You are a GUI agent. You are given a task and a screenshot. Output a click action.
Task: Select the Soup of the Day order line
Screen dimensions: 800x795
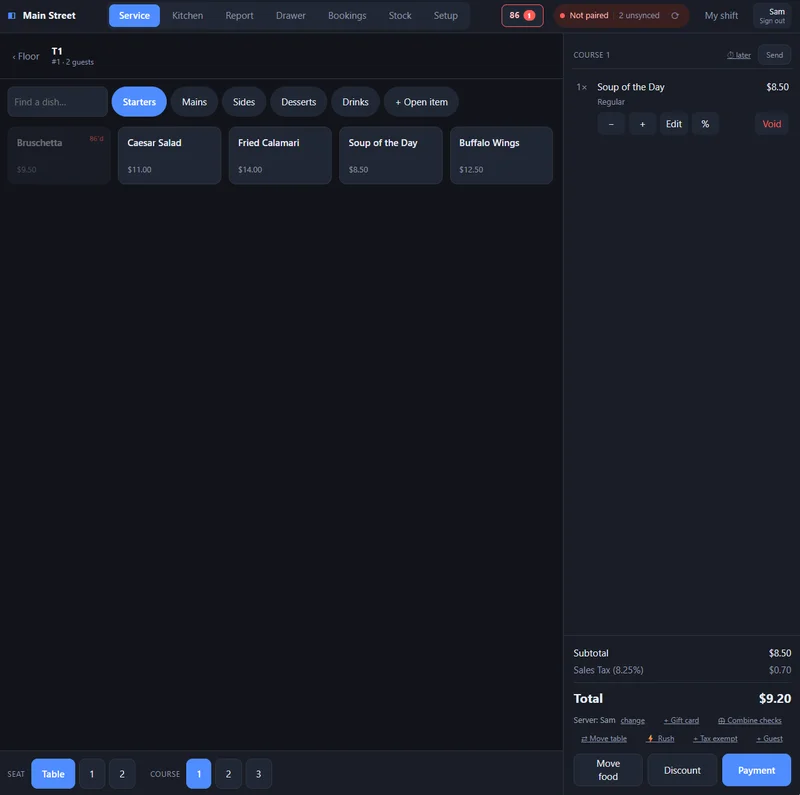(x=682, y=93)
